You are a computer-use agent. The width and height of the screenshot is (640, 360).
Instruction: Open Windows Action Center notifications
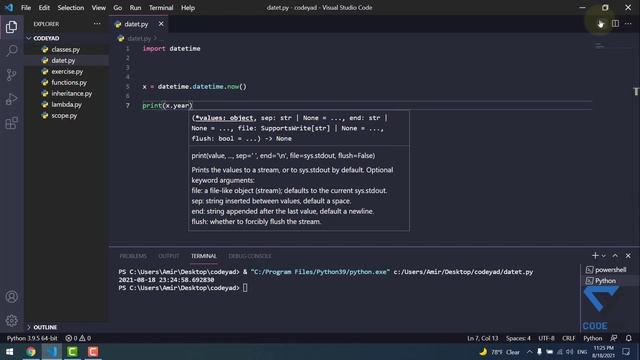click(627, 351)
